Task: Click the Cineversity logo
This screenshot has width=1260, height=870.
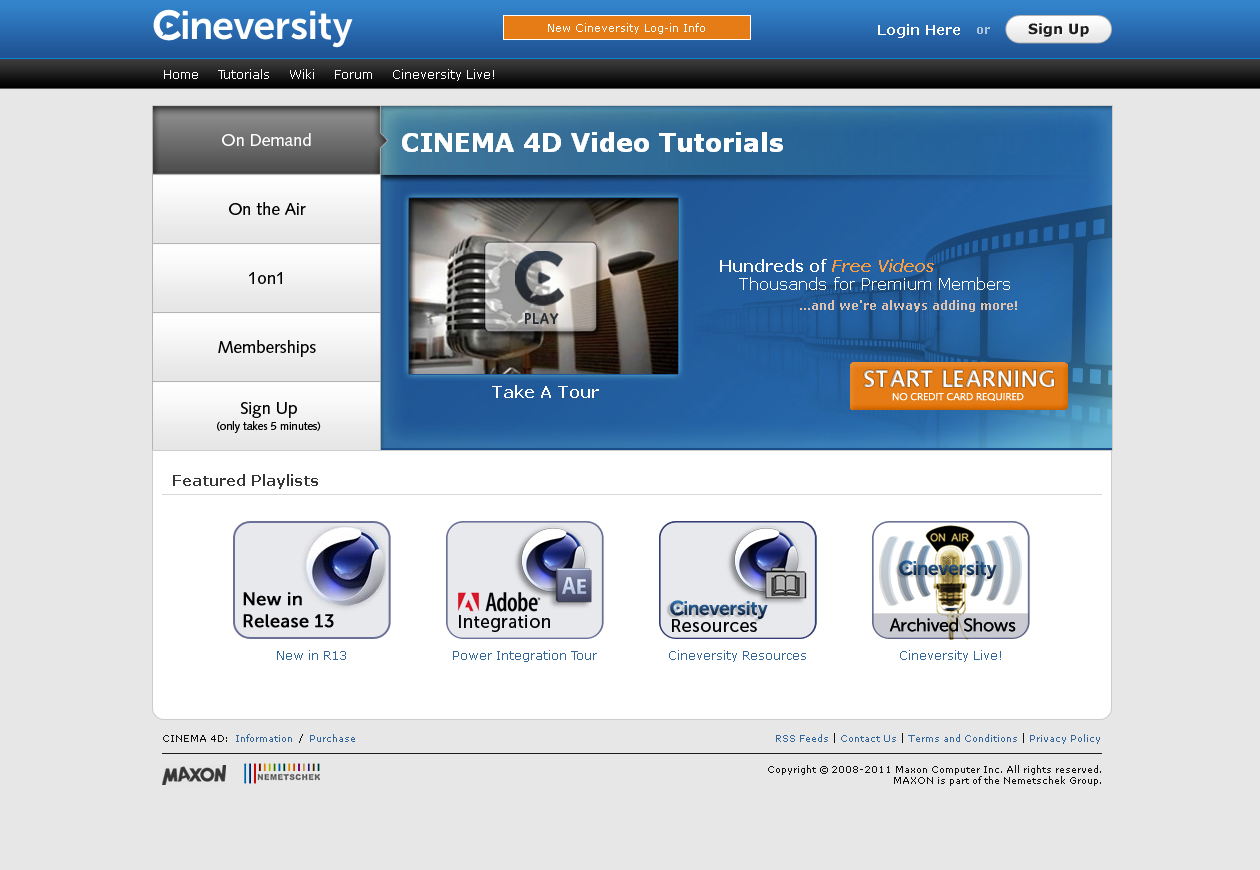Action: [253, 28]
